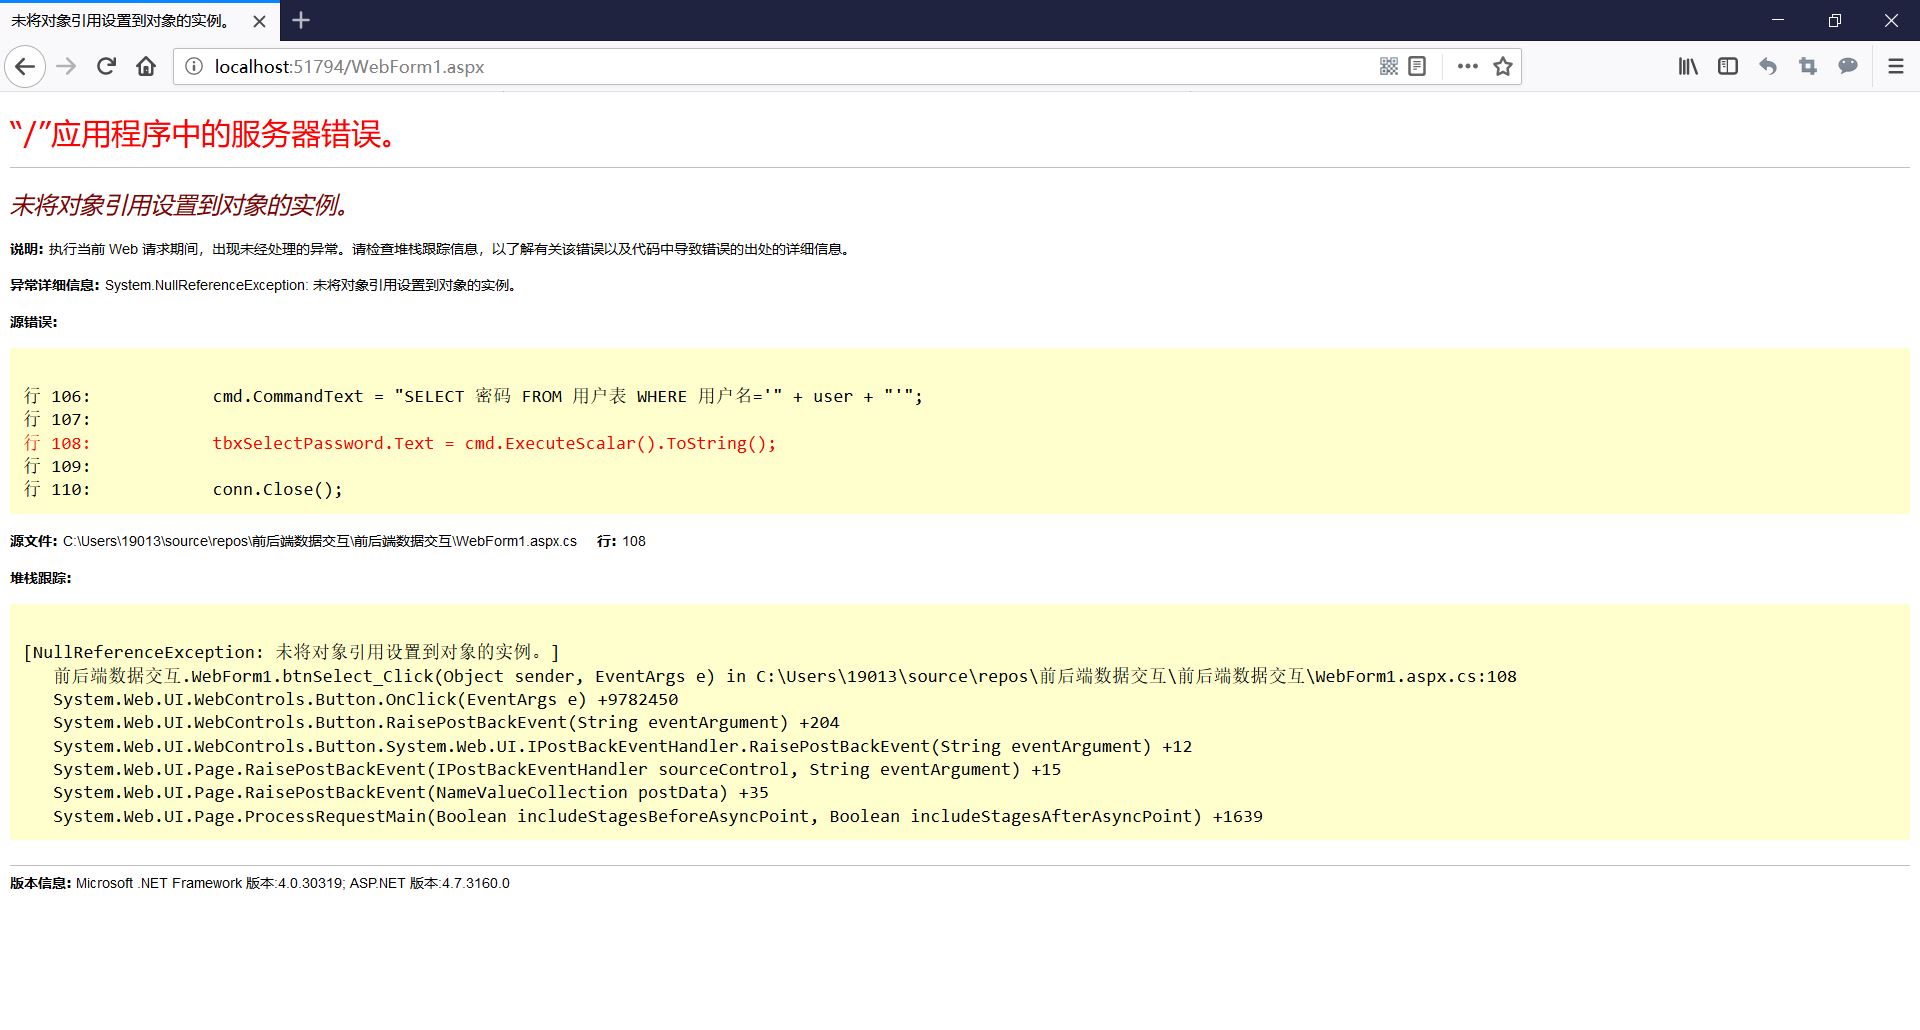
Task: Show site information for localhost
Action: (x=194, y=67)
